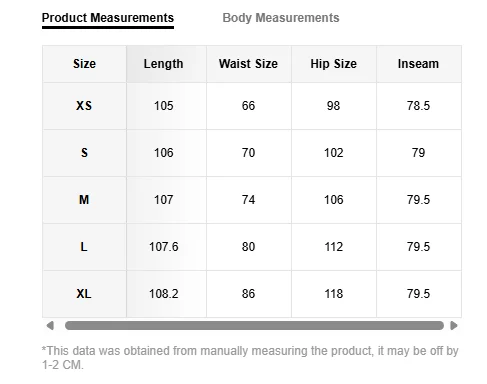Image resolution: width=487 pixels, height=384 pixels.
Task: Click the XS length value 105
Action: tap(164, 106)
